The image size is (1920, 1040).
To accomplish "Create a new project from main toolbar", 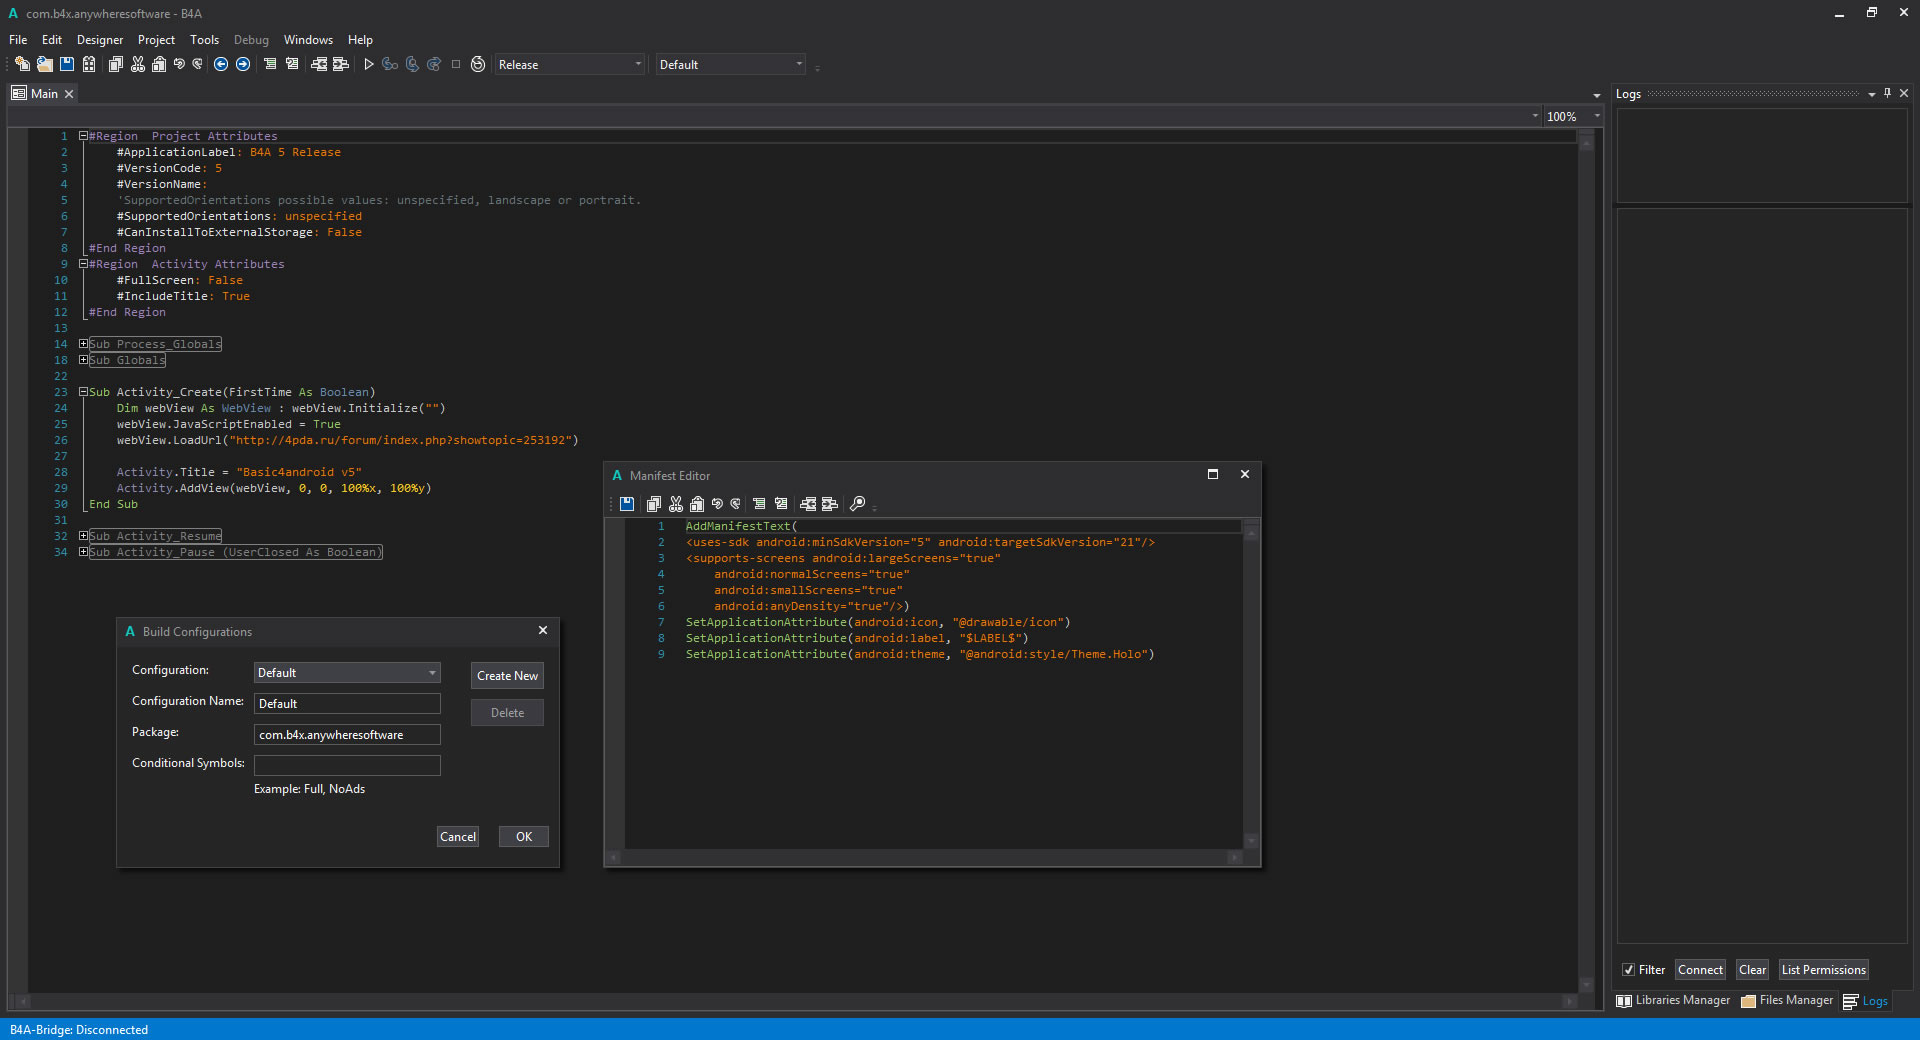I will pyautogui.click(x=22, y=64).
